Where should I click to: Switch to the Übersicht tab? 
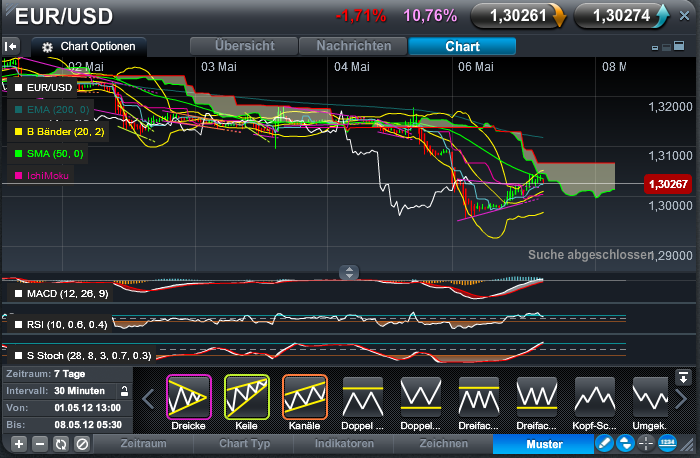point(244,46)
